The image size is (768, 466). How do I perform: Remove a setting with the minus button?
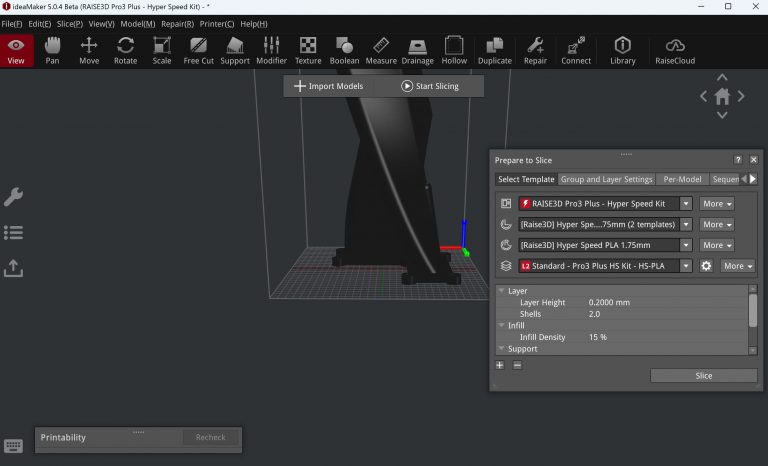pos(517,365)
